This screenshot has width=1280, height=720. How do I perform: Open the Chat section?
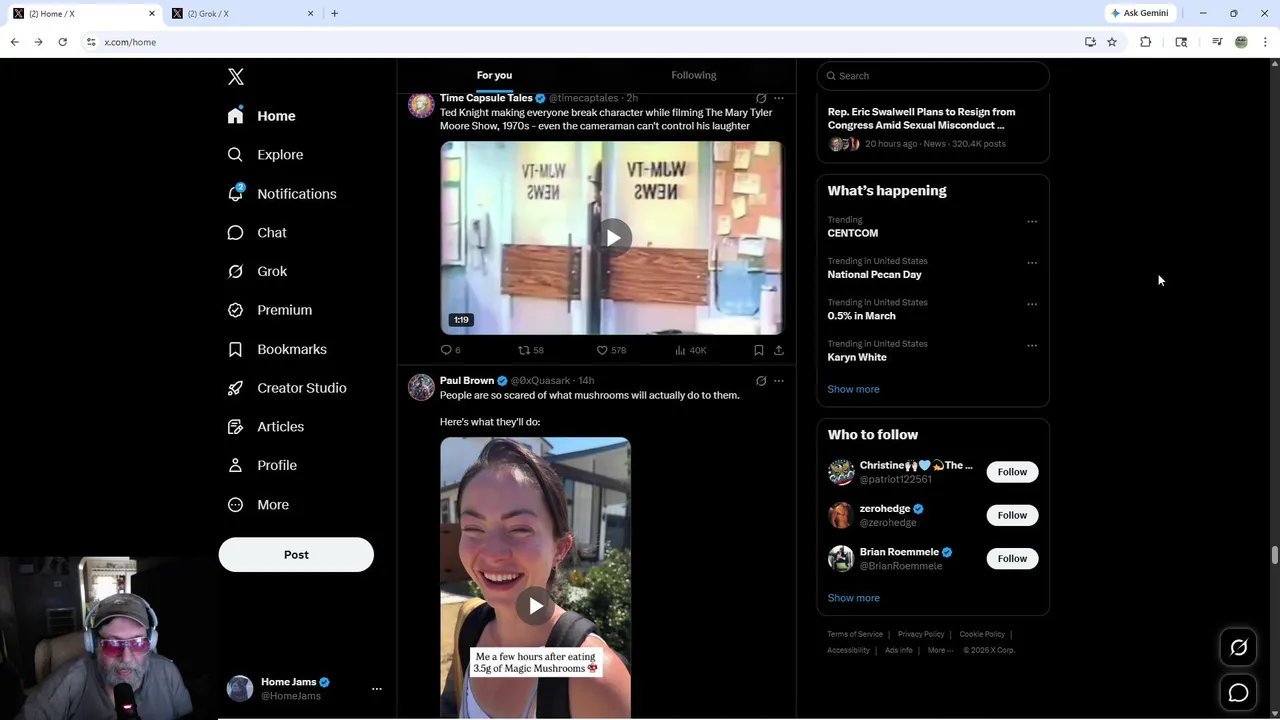point(257,232)
